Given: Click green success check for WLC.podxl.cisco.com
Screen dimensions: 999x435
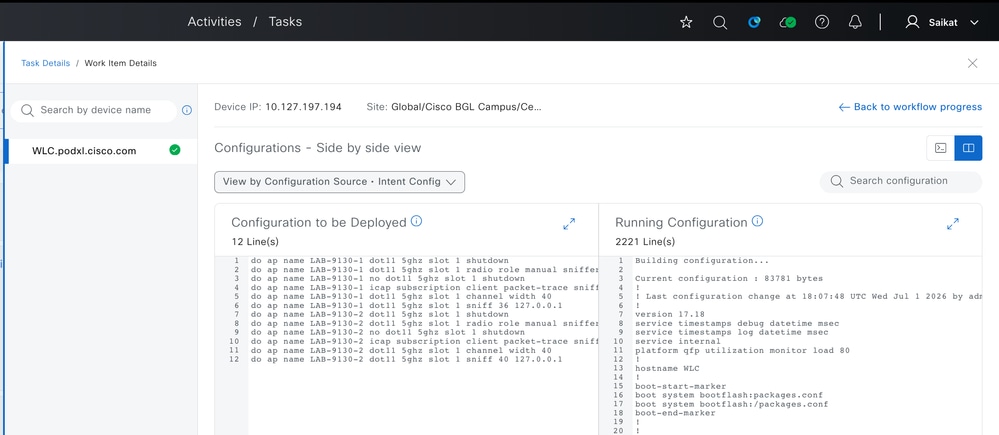Looking at the screenshot, I should click(175, 150).
